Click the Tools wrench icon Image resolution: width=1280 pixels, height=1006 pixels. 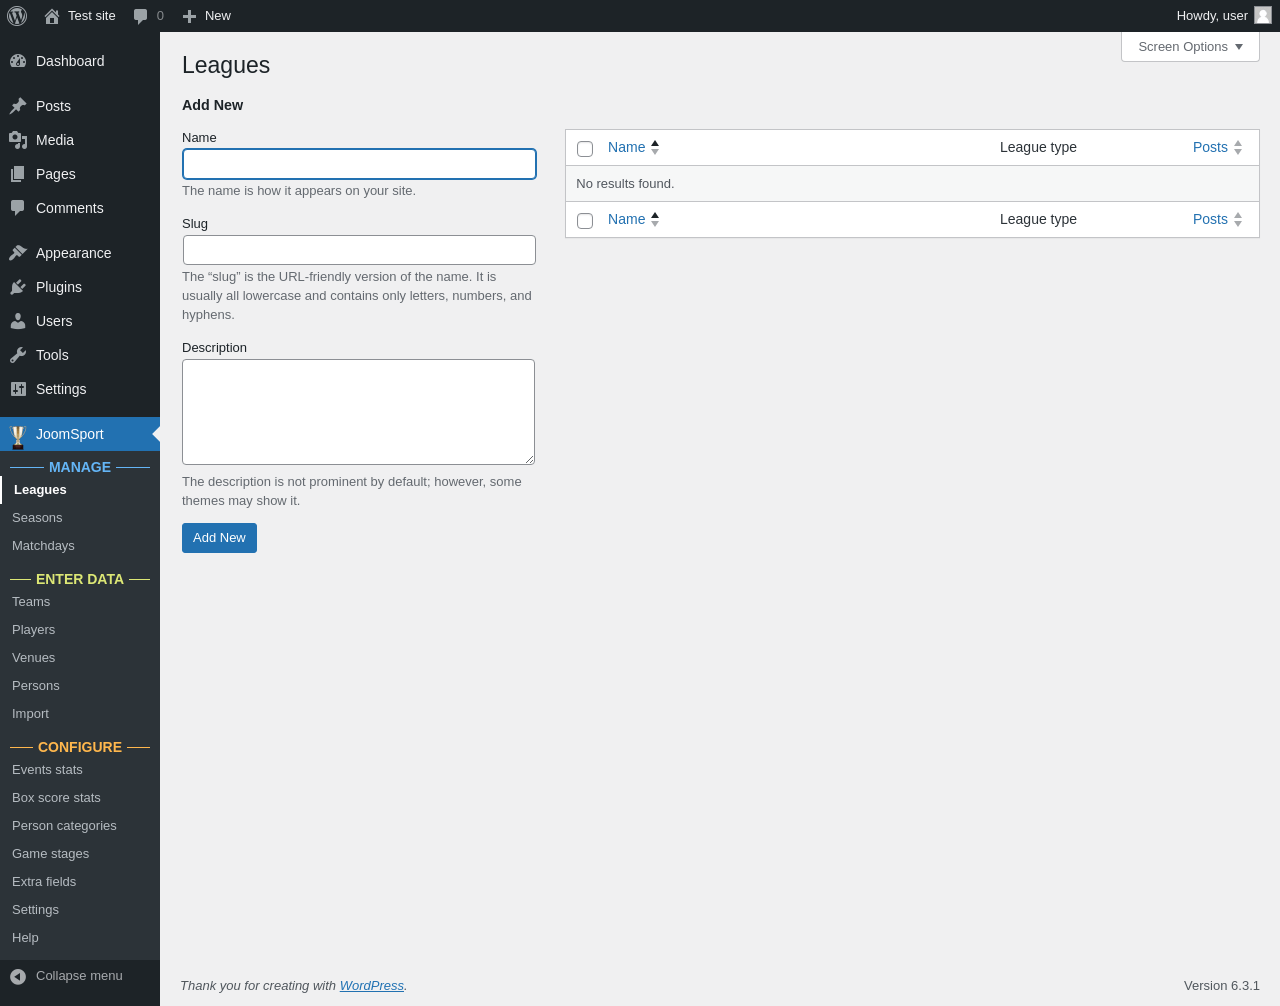(x=18, y=355)
